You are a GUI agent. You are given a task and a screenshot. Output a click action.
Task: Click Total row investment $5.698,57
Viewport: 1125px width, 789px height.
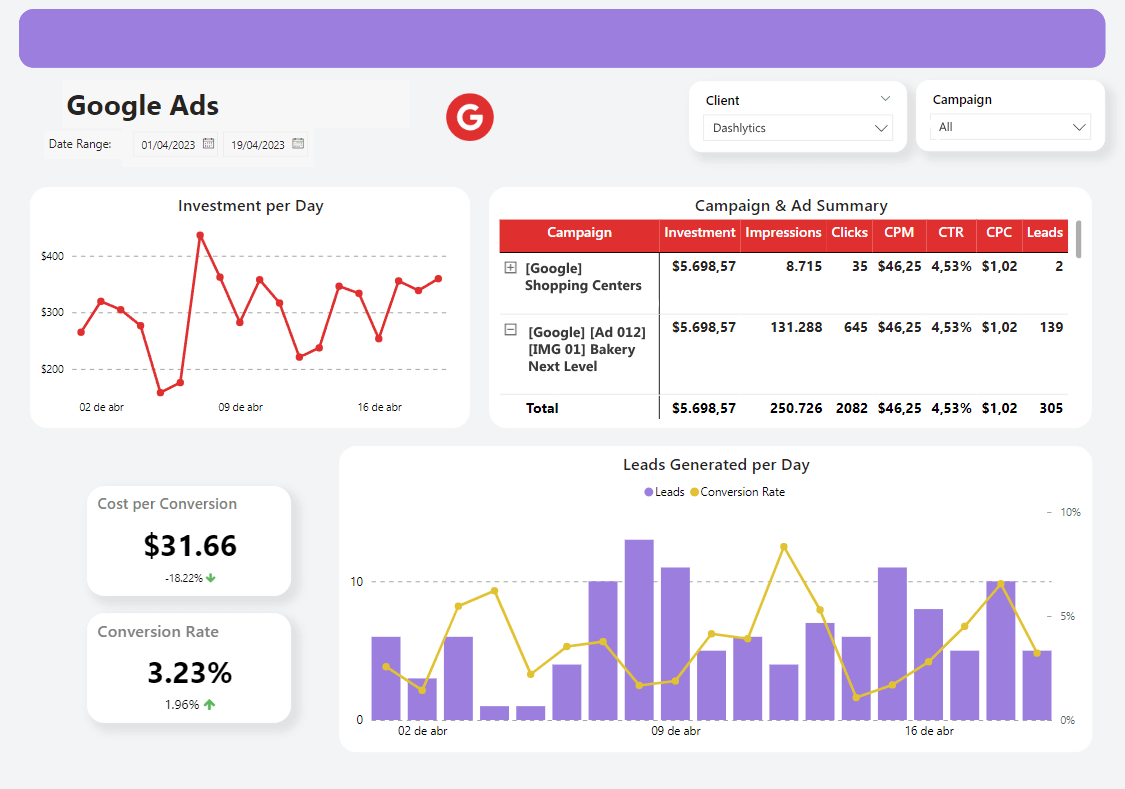click(704, 408)
